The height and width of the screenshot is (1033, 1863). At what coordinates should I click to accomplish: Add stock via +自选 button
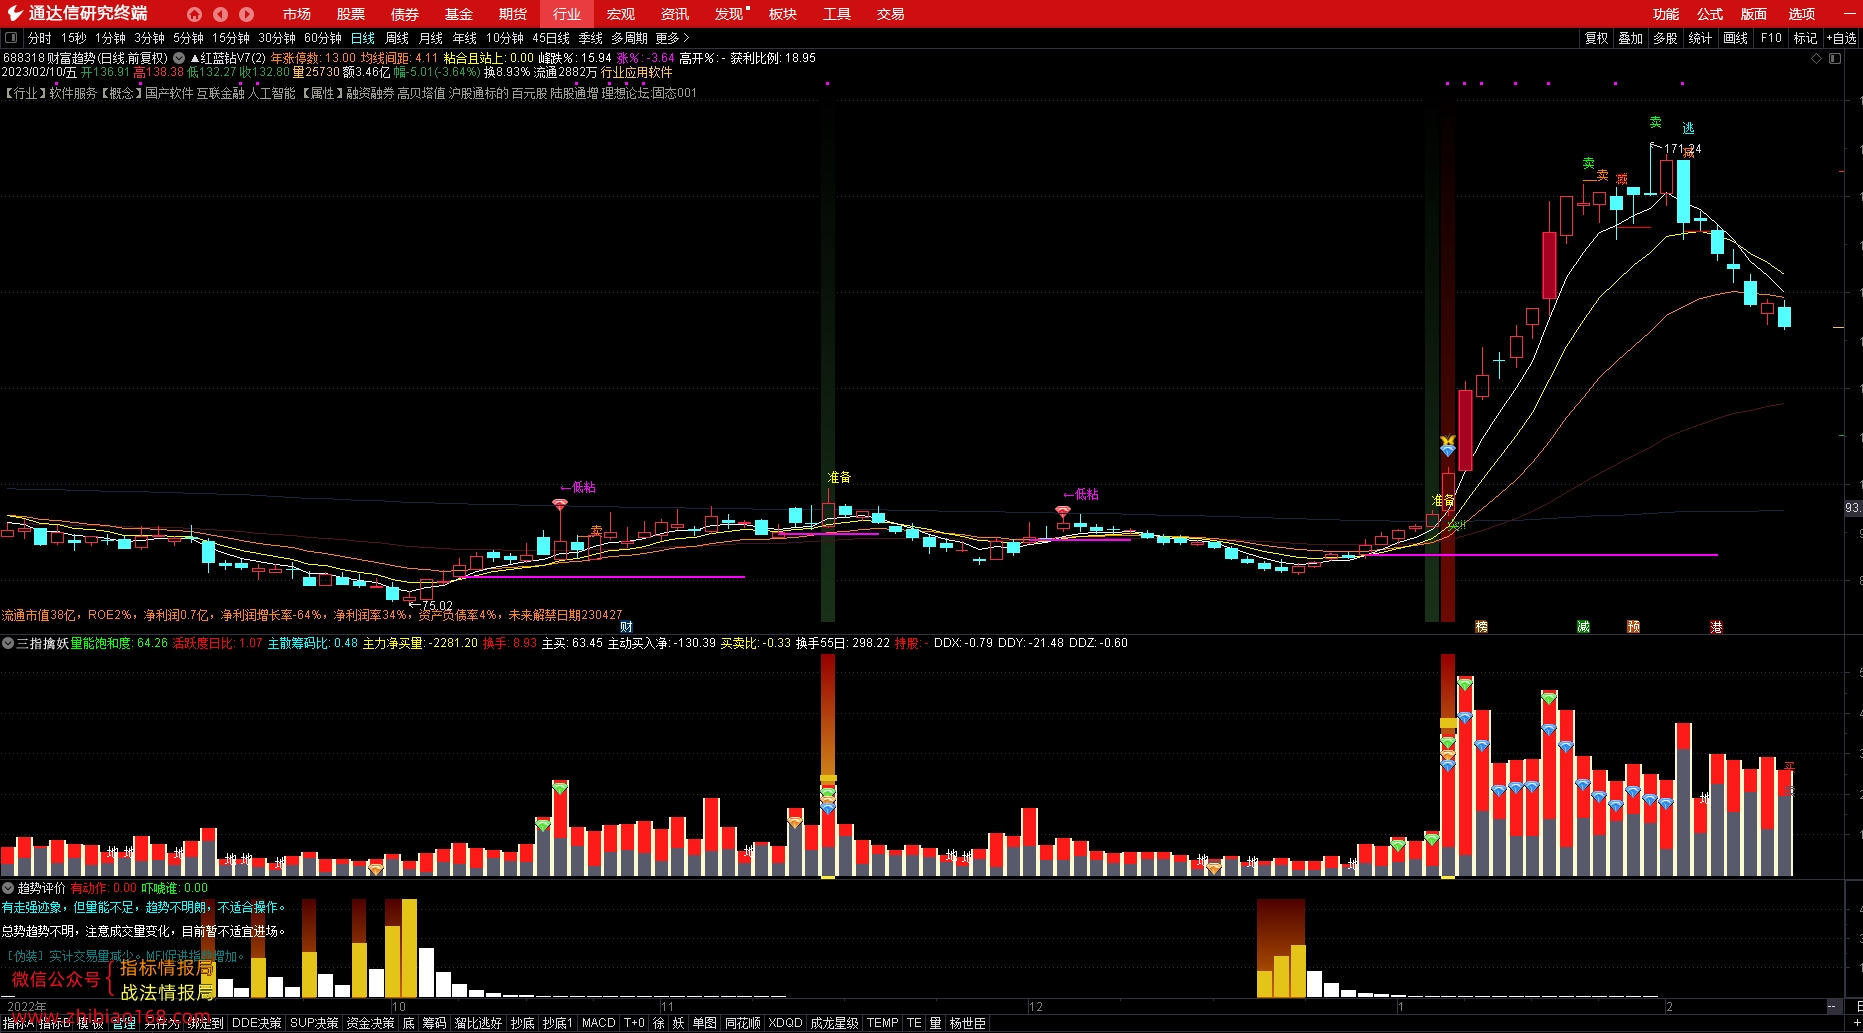click(x=1842, y=38)
